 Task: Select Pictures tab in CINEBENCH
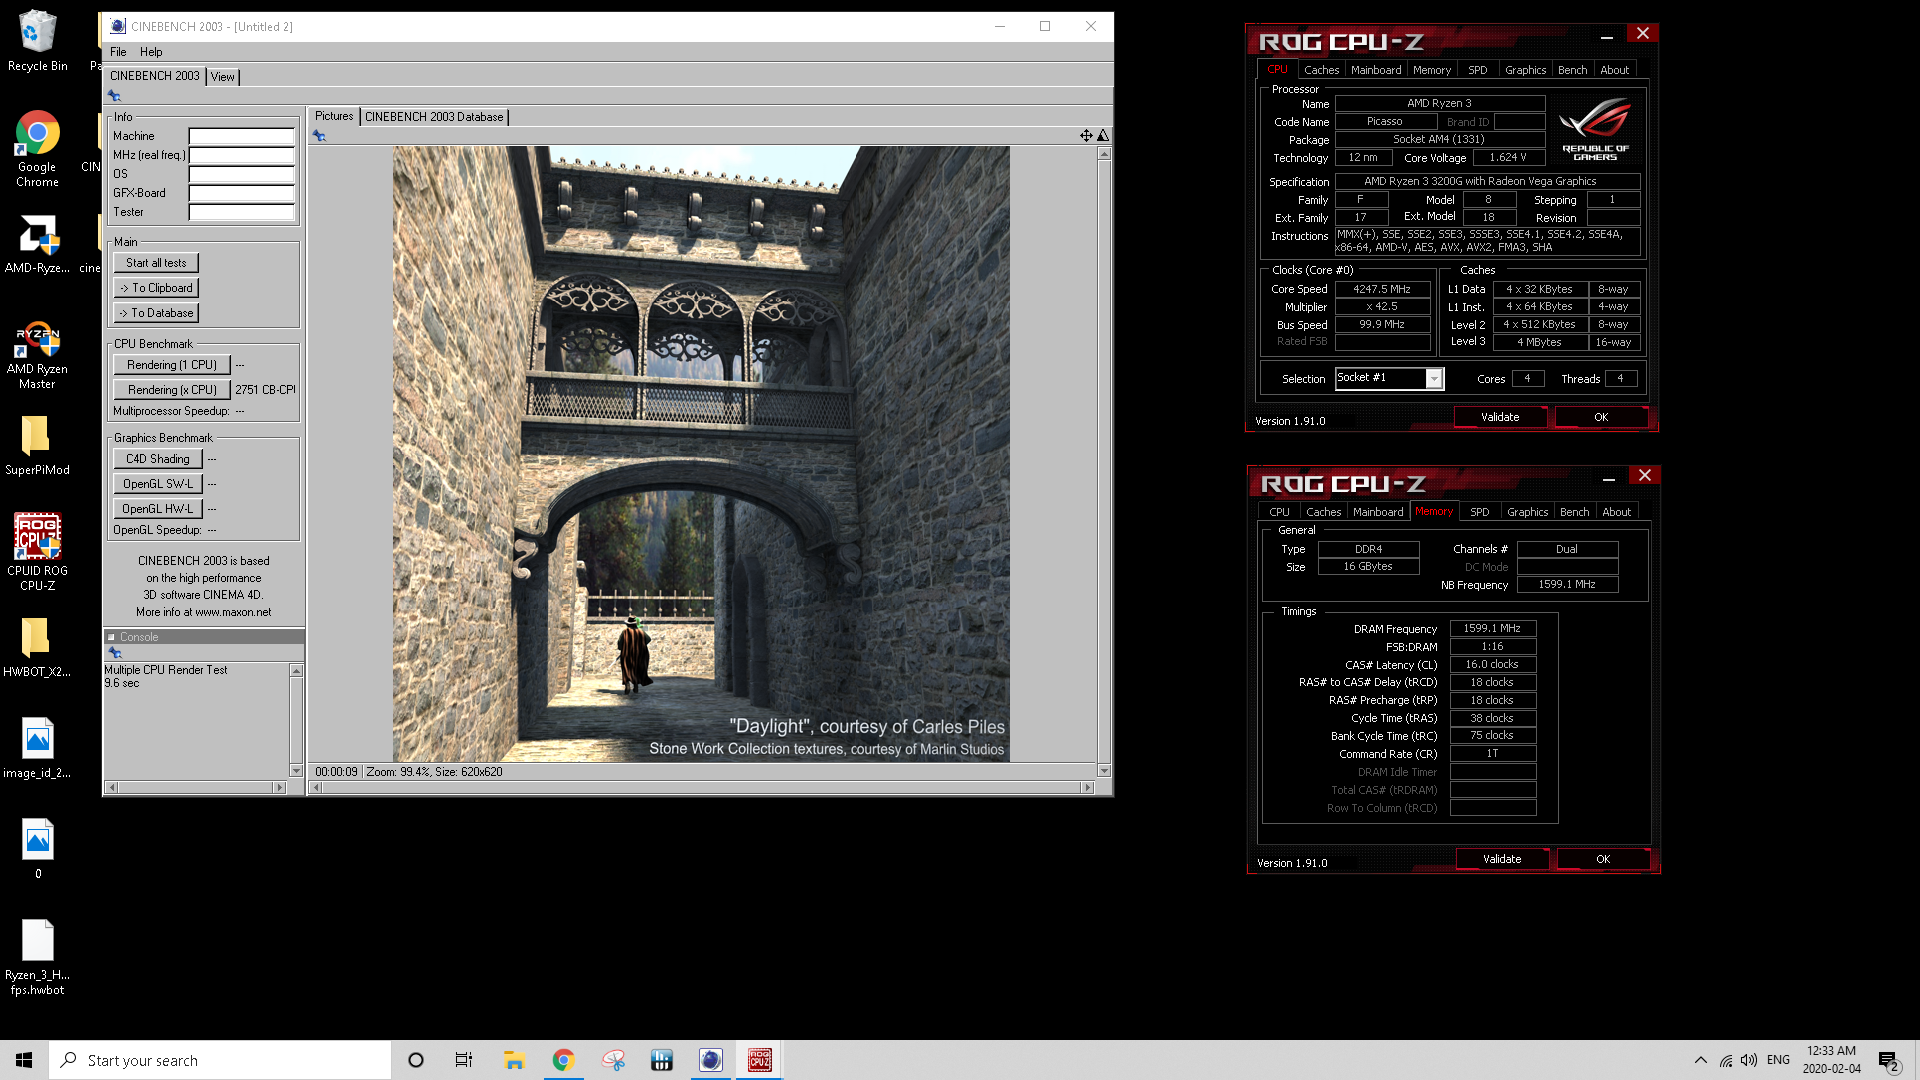(x=334, y=116)
